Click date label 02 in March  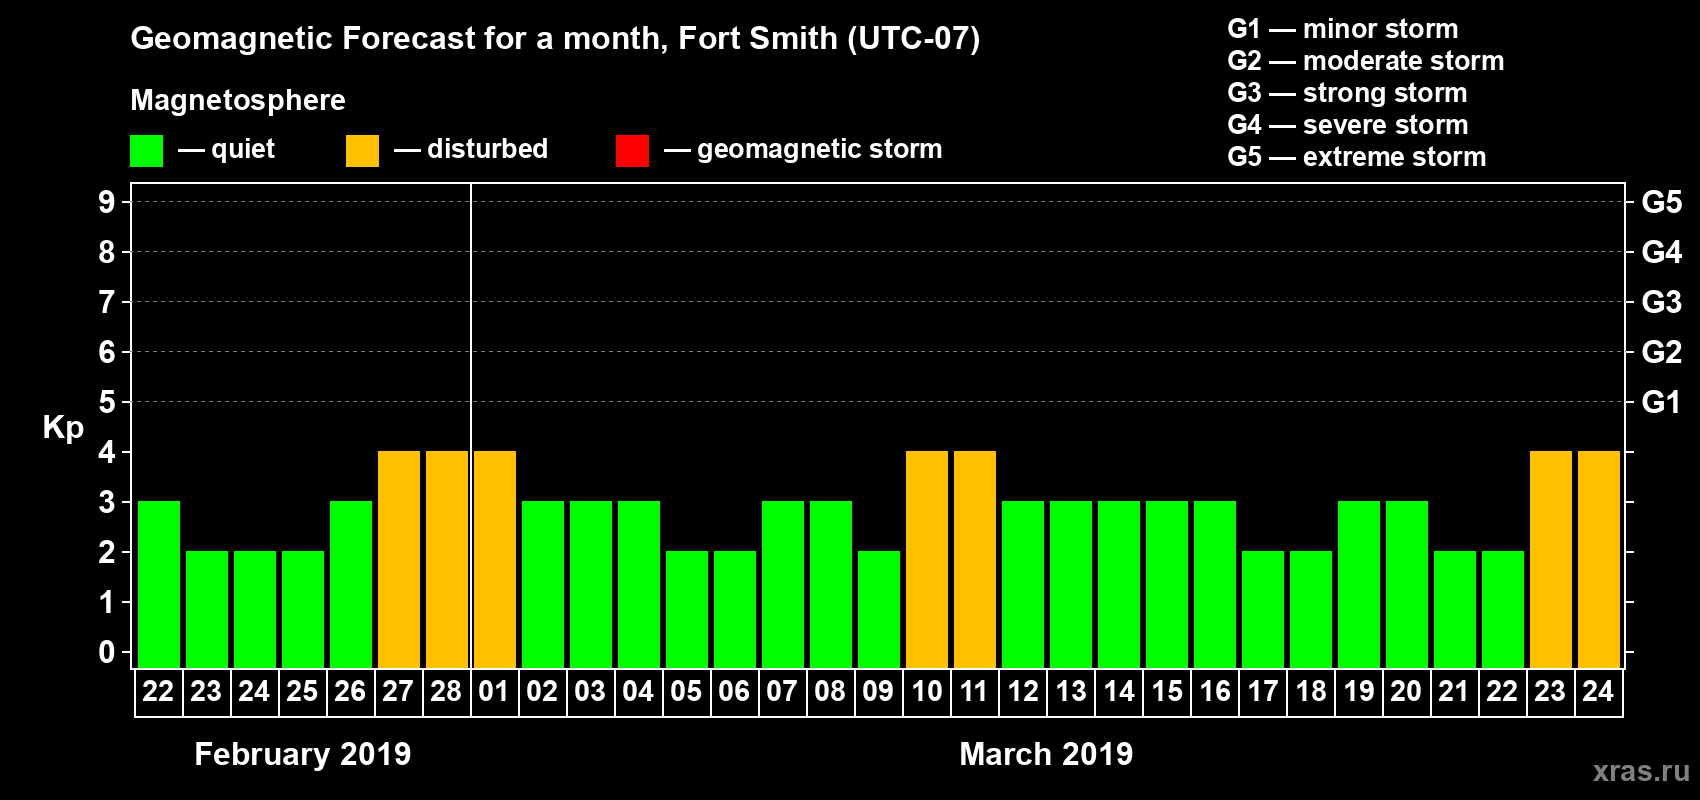[x=542, y=692]
